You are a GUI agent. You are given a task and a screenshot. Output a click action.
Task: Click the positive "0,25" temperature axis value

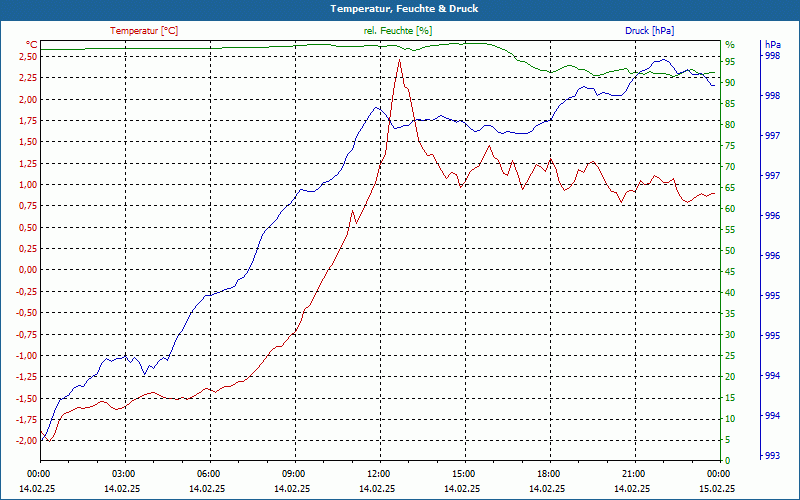(x=28, y=248)
